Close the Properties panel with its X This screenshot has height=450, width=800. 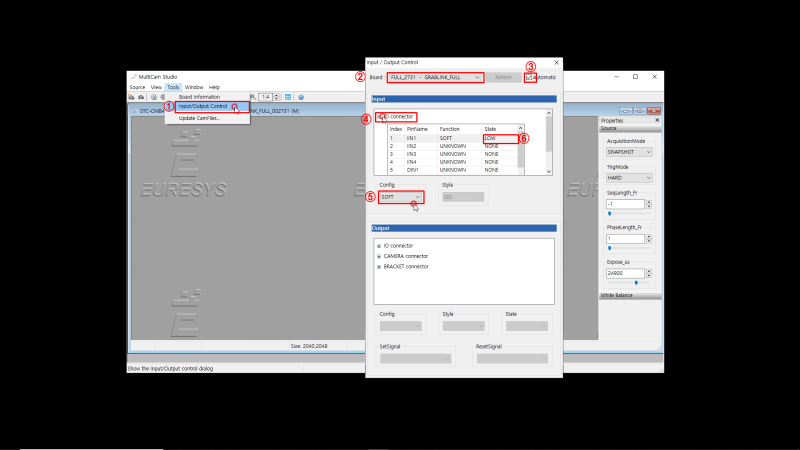[657, 120]
